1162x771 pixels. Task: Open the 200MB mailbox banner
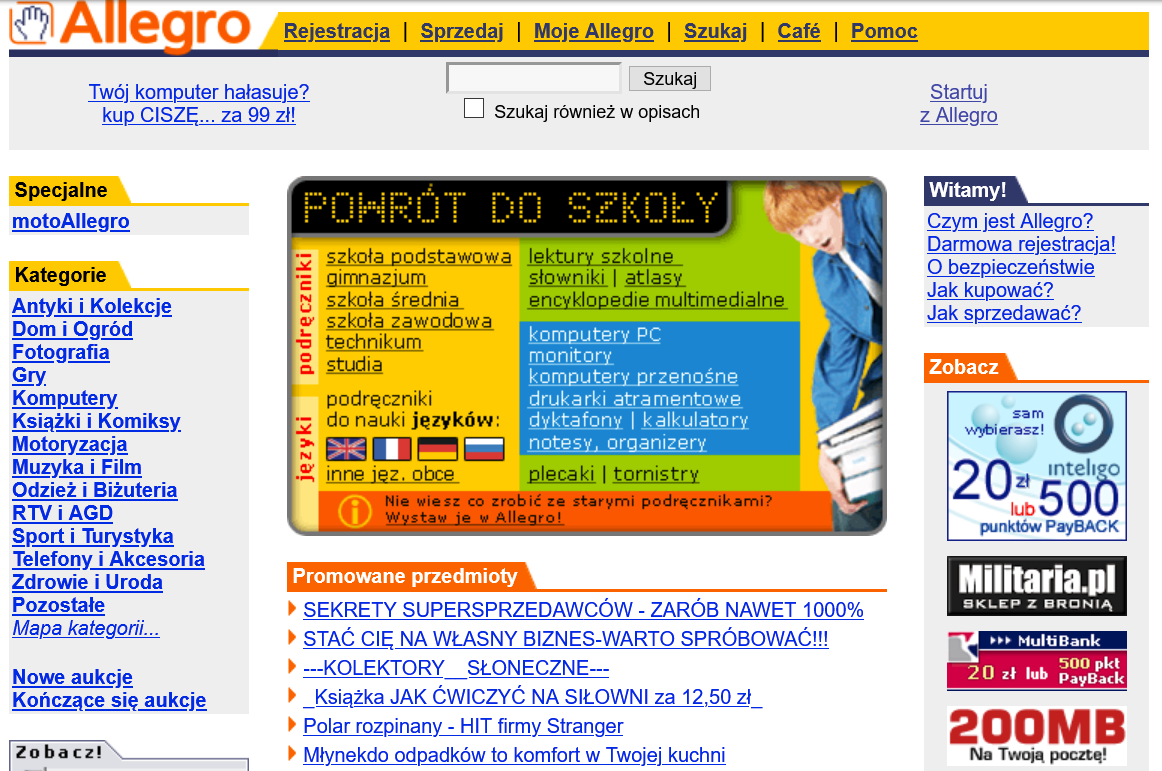[x=1036, y=736]
